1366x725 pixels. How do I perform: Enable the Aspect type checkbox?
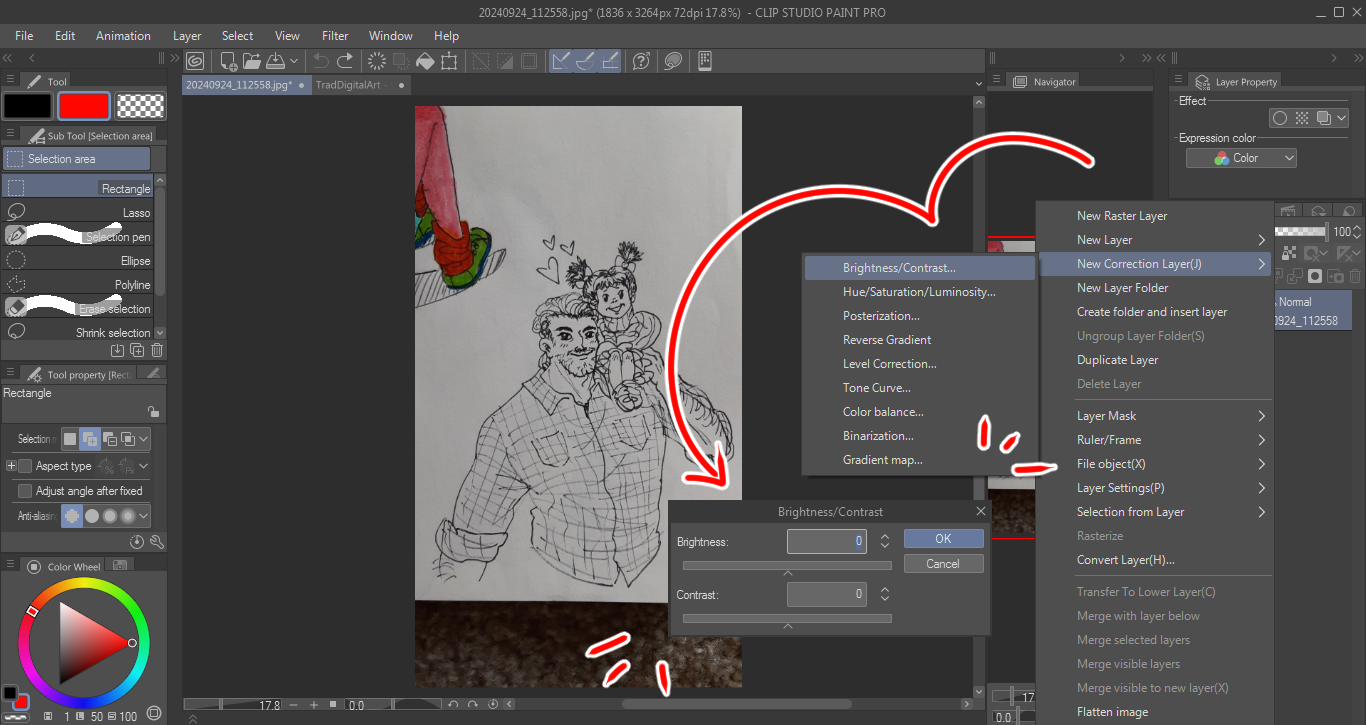[25, 466]
